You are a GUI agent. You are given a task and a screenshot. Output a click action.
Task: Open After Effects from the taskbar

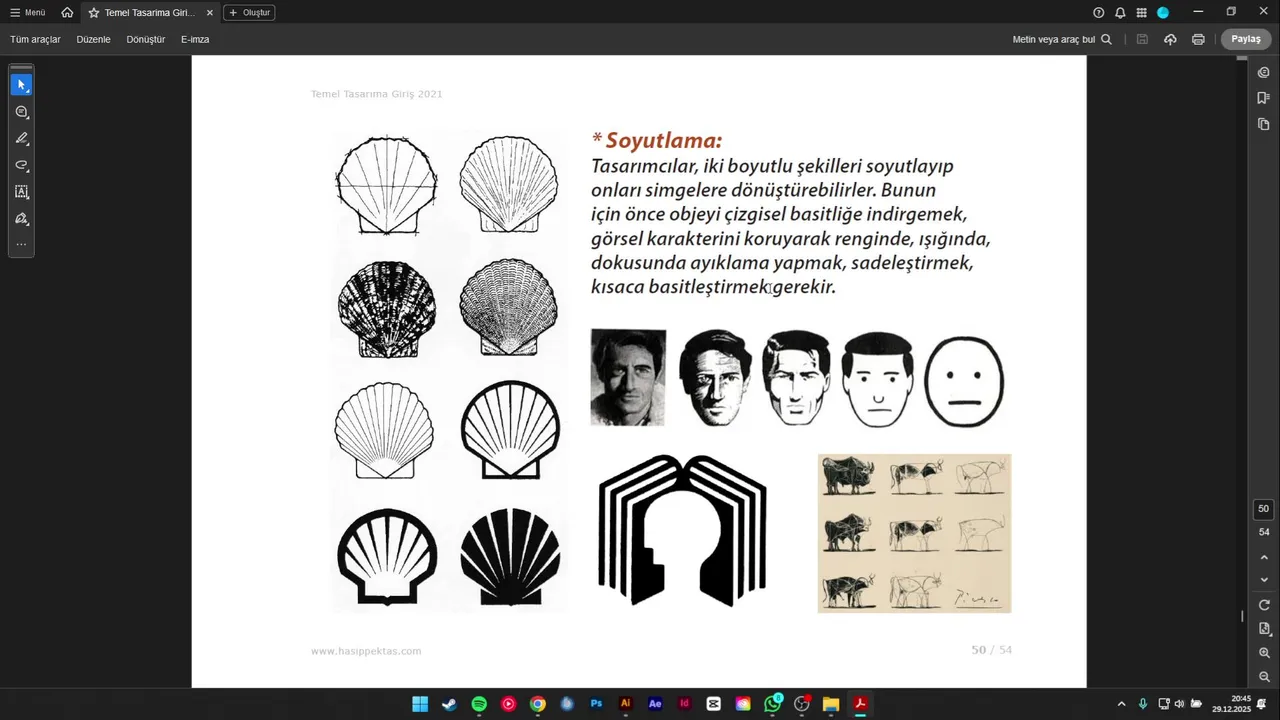click(655, 704)
